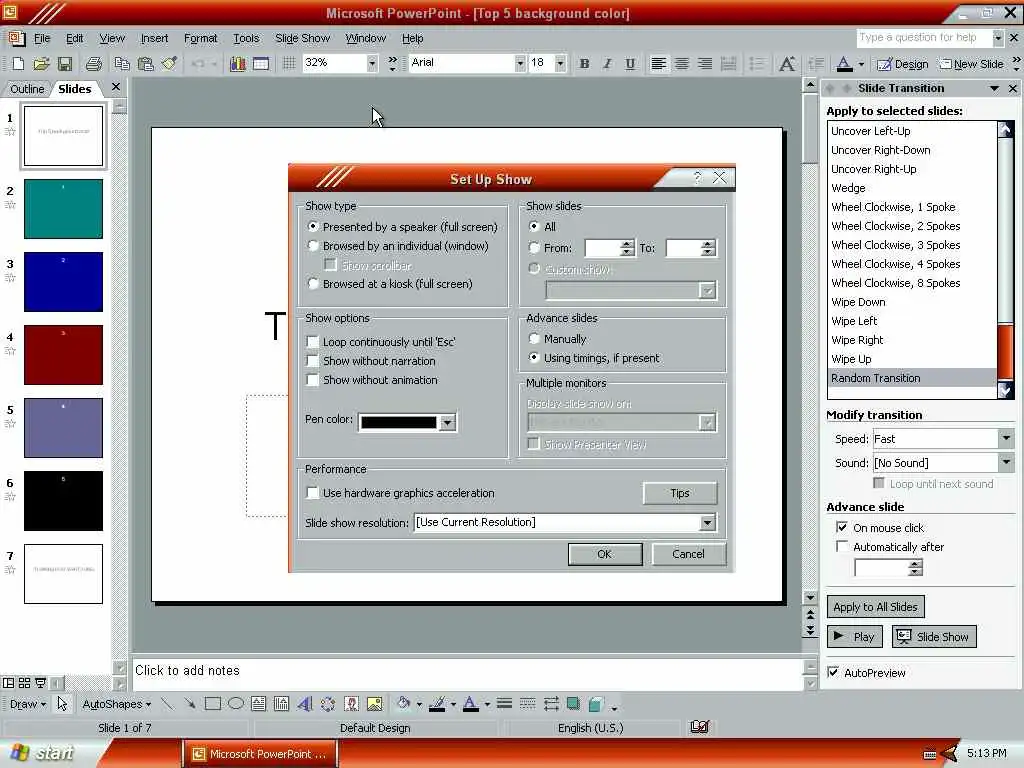This screenshot has width=1024, height=768.
Task: Select Manually under Advance slides
Action: pyautogui.click(x=534, y=338)
